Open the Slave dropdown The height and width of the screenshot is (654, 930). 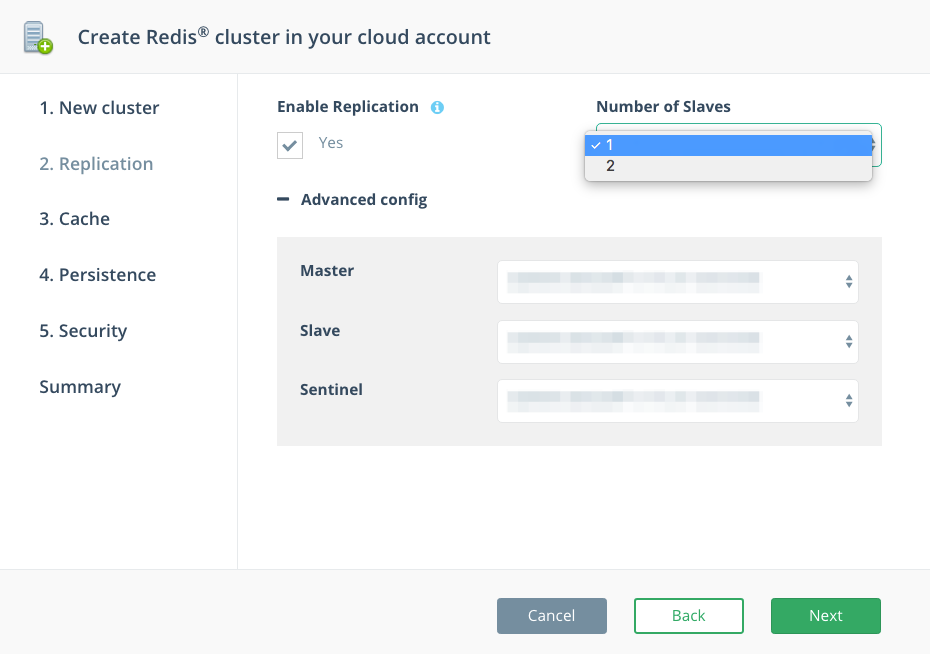pyautogui.click(x=678, y=342)
